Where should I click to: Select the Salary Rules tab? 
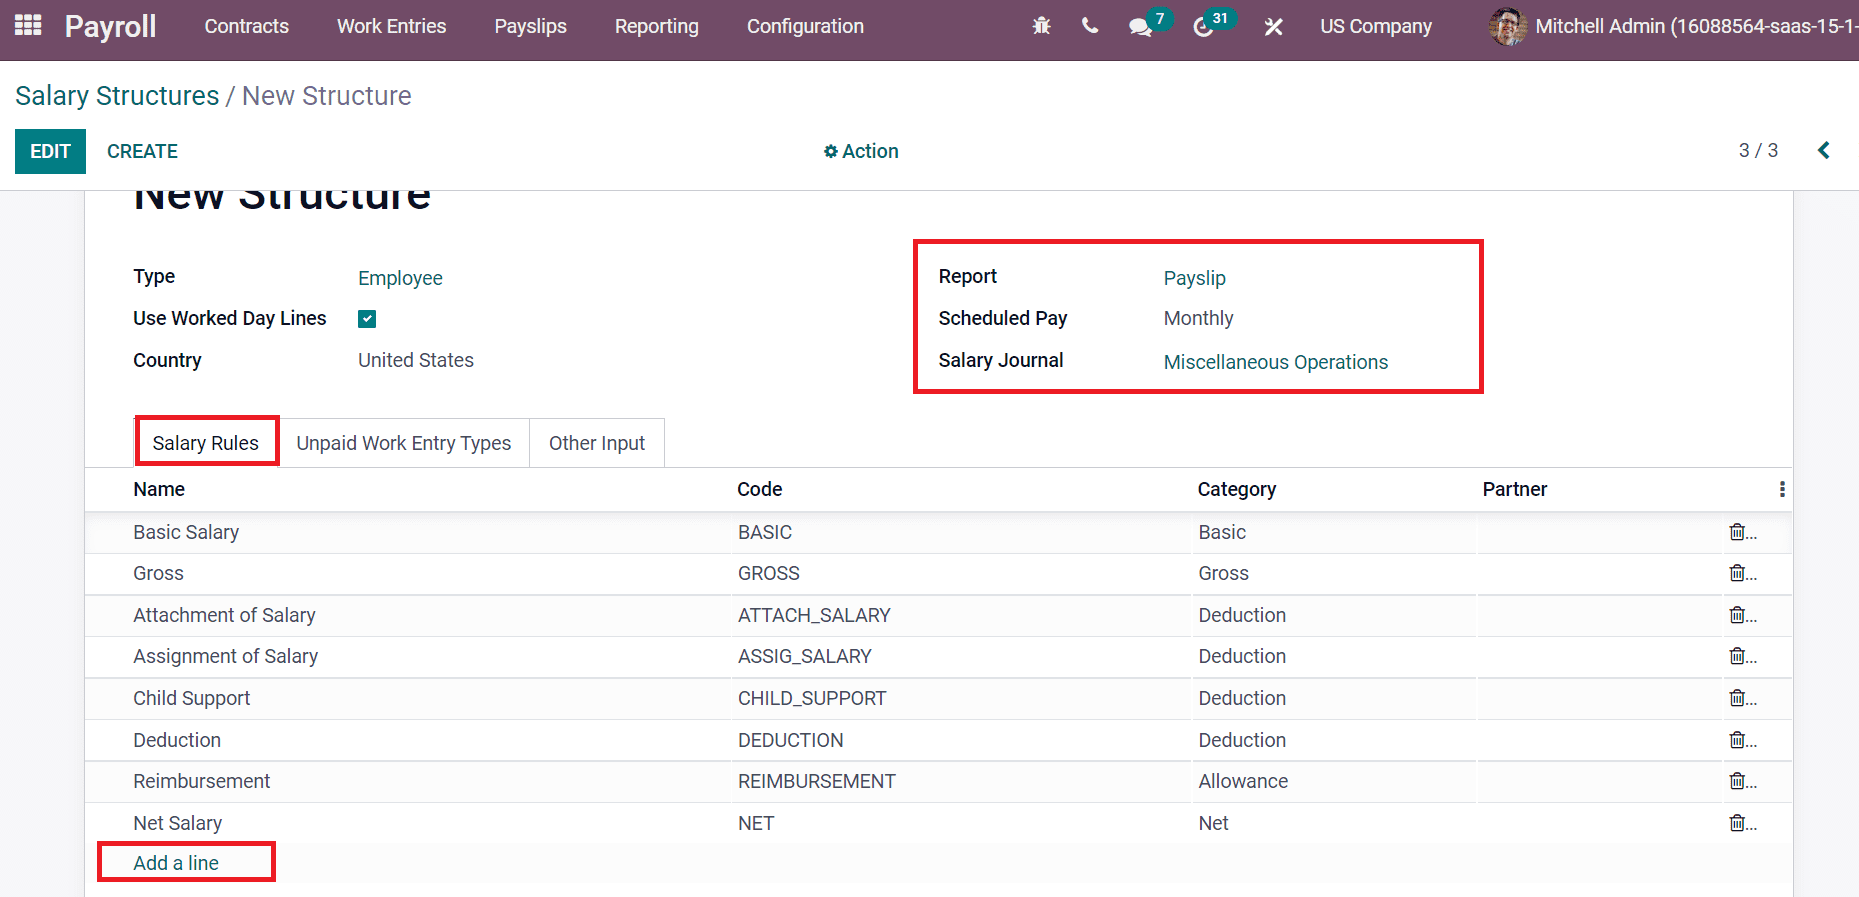click(x=206, y=443)
